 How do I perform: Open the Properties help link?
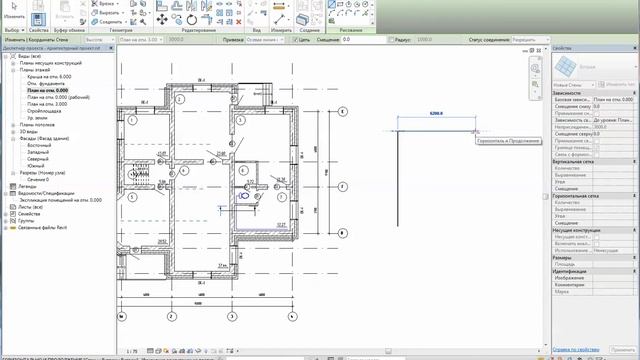tap(576, 350)
